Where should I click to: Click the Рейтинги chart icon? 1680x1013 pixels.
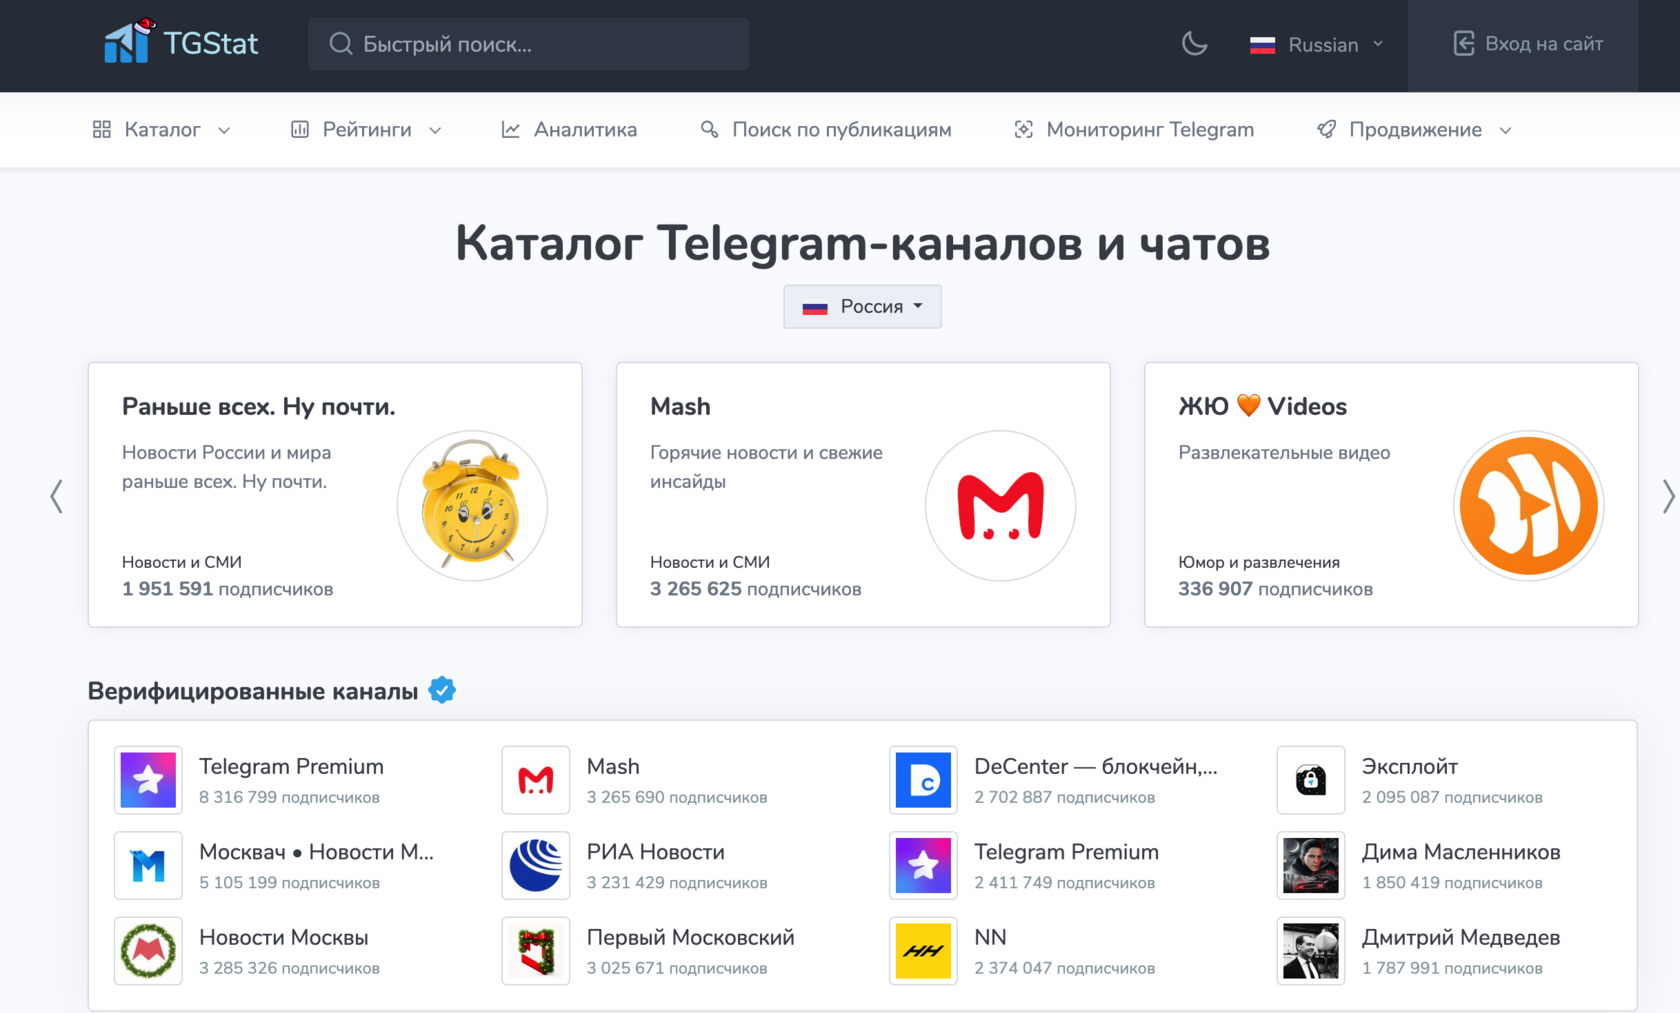pyautogui.click(x=300, y=129)
